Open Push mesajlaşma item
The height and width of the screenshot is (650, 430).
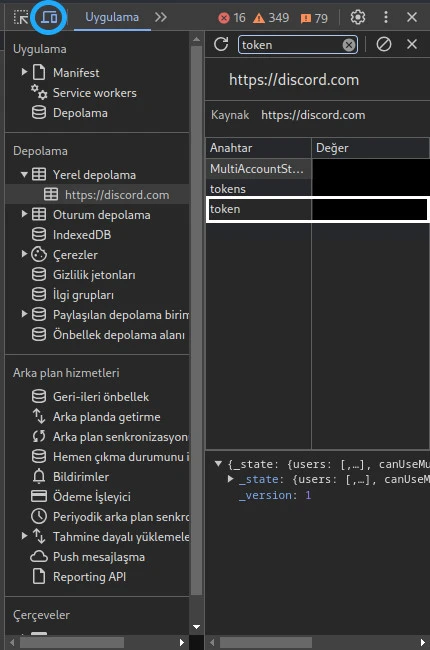[x=99, y=557]
